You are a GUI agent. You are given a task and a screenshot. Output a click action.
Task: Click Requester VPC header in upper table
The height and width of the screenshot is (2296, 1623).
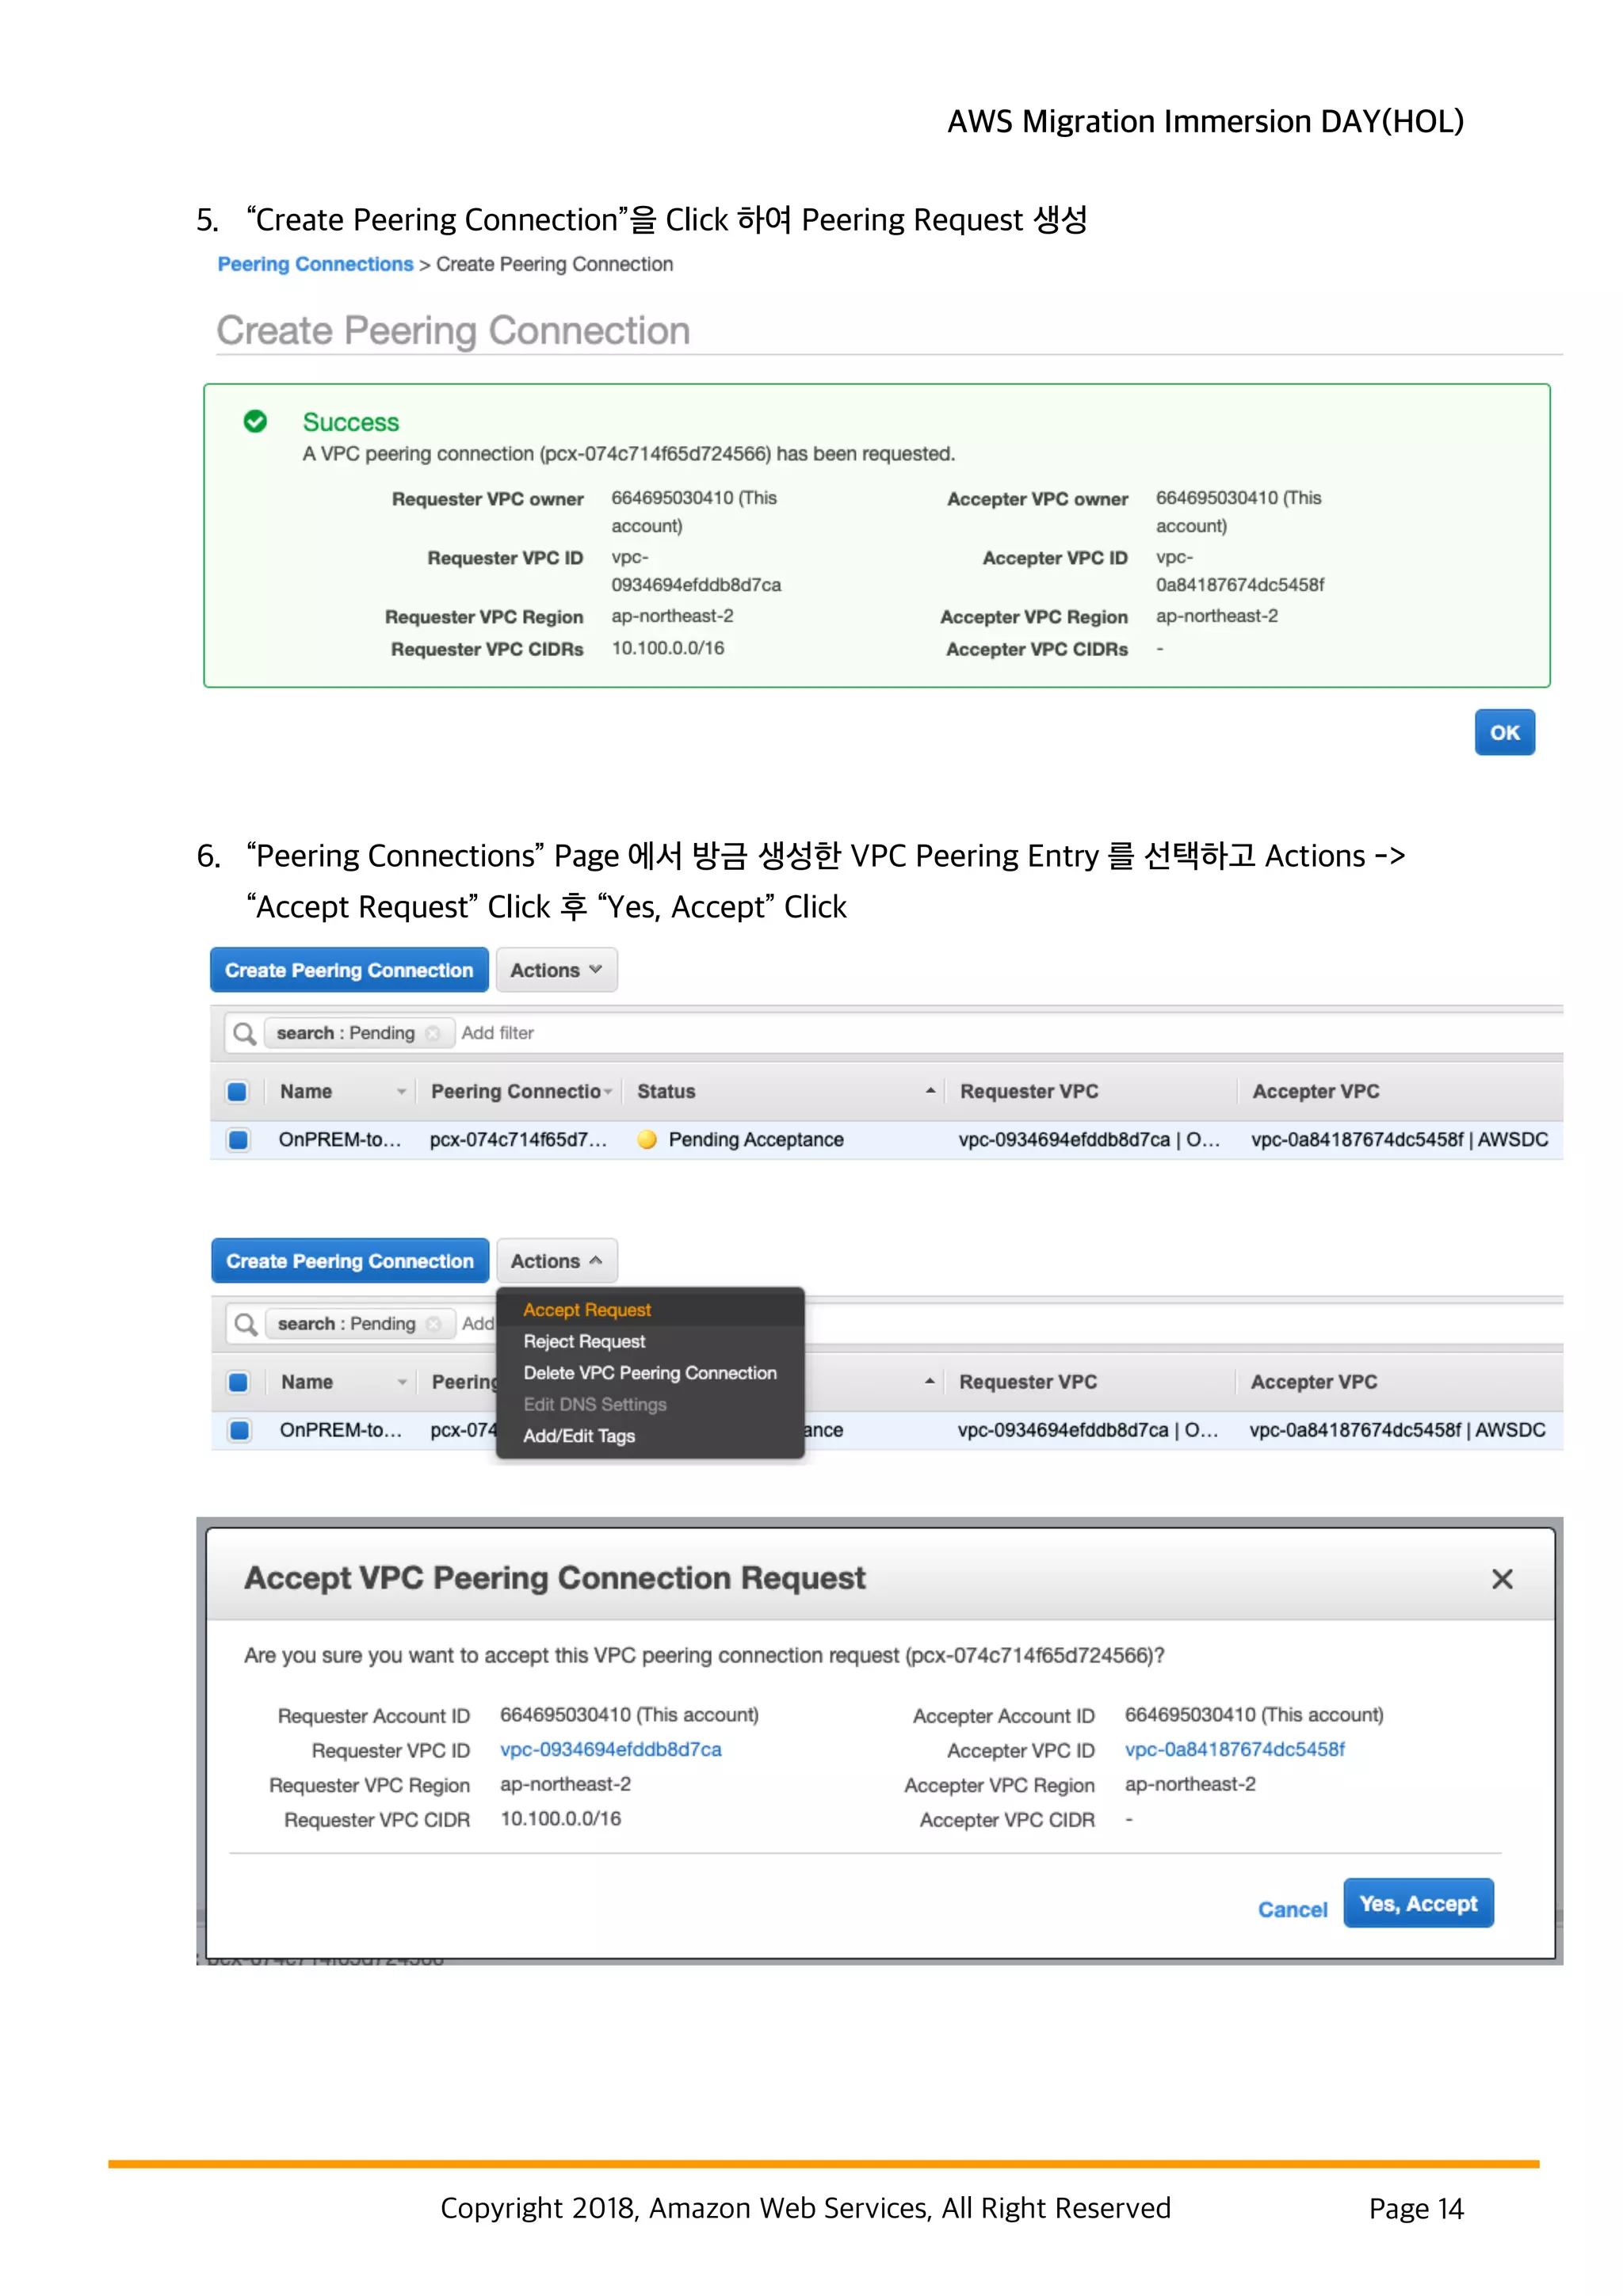pyautogui.click(x=1029, y=1091)
